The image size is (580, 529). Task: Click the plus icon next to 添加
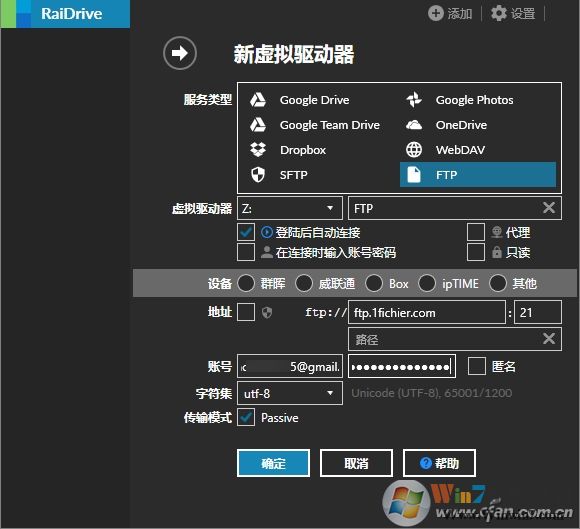pos(435,14)
